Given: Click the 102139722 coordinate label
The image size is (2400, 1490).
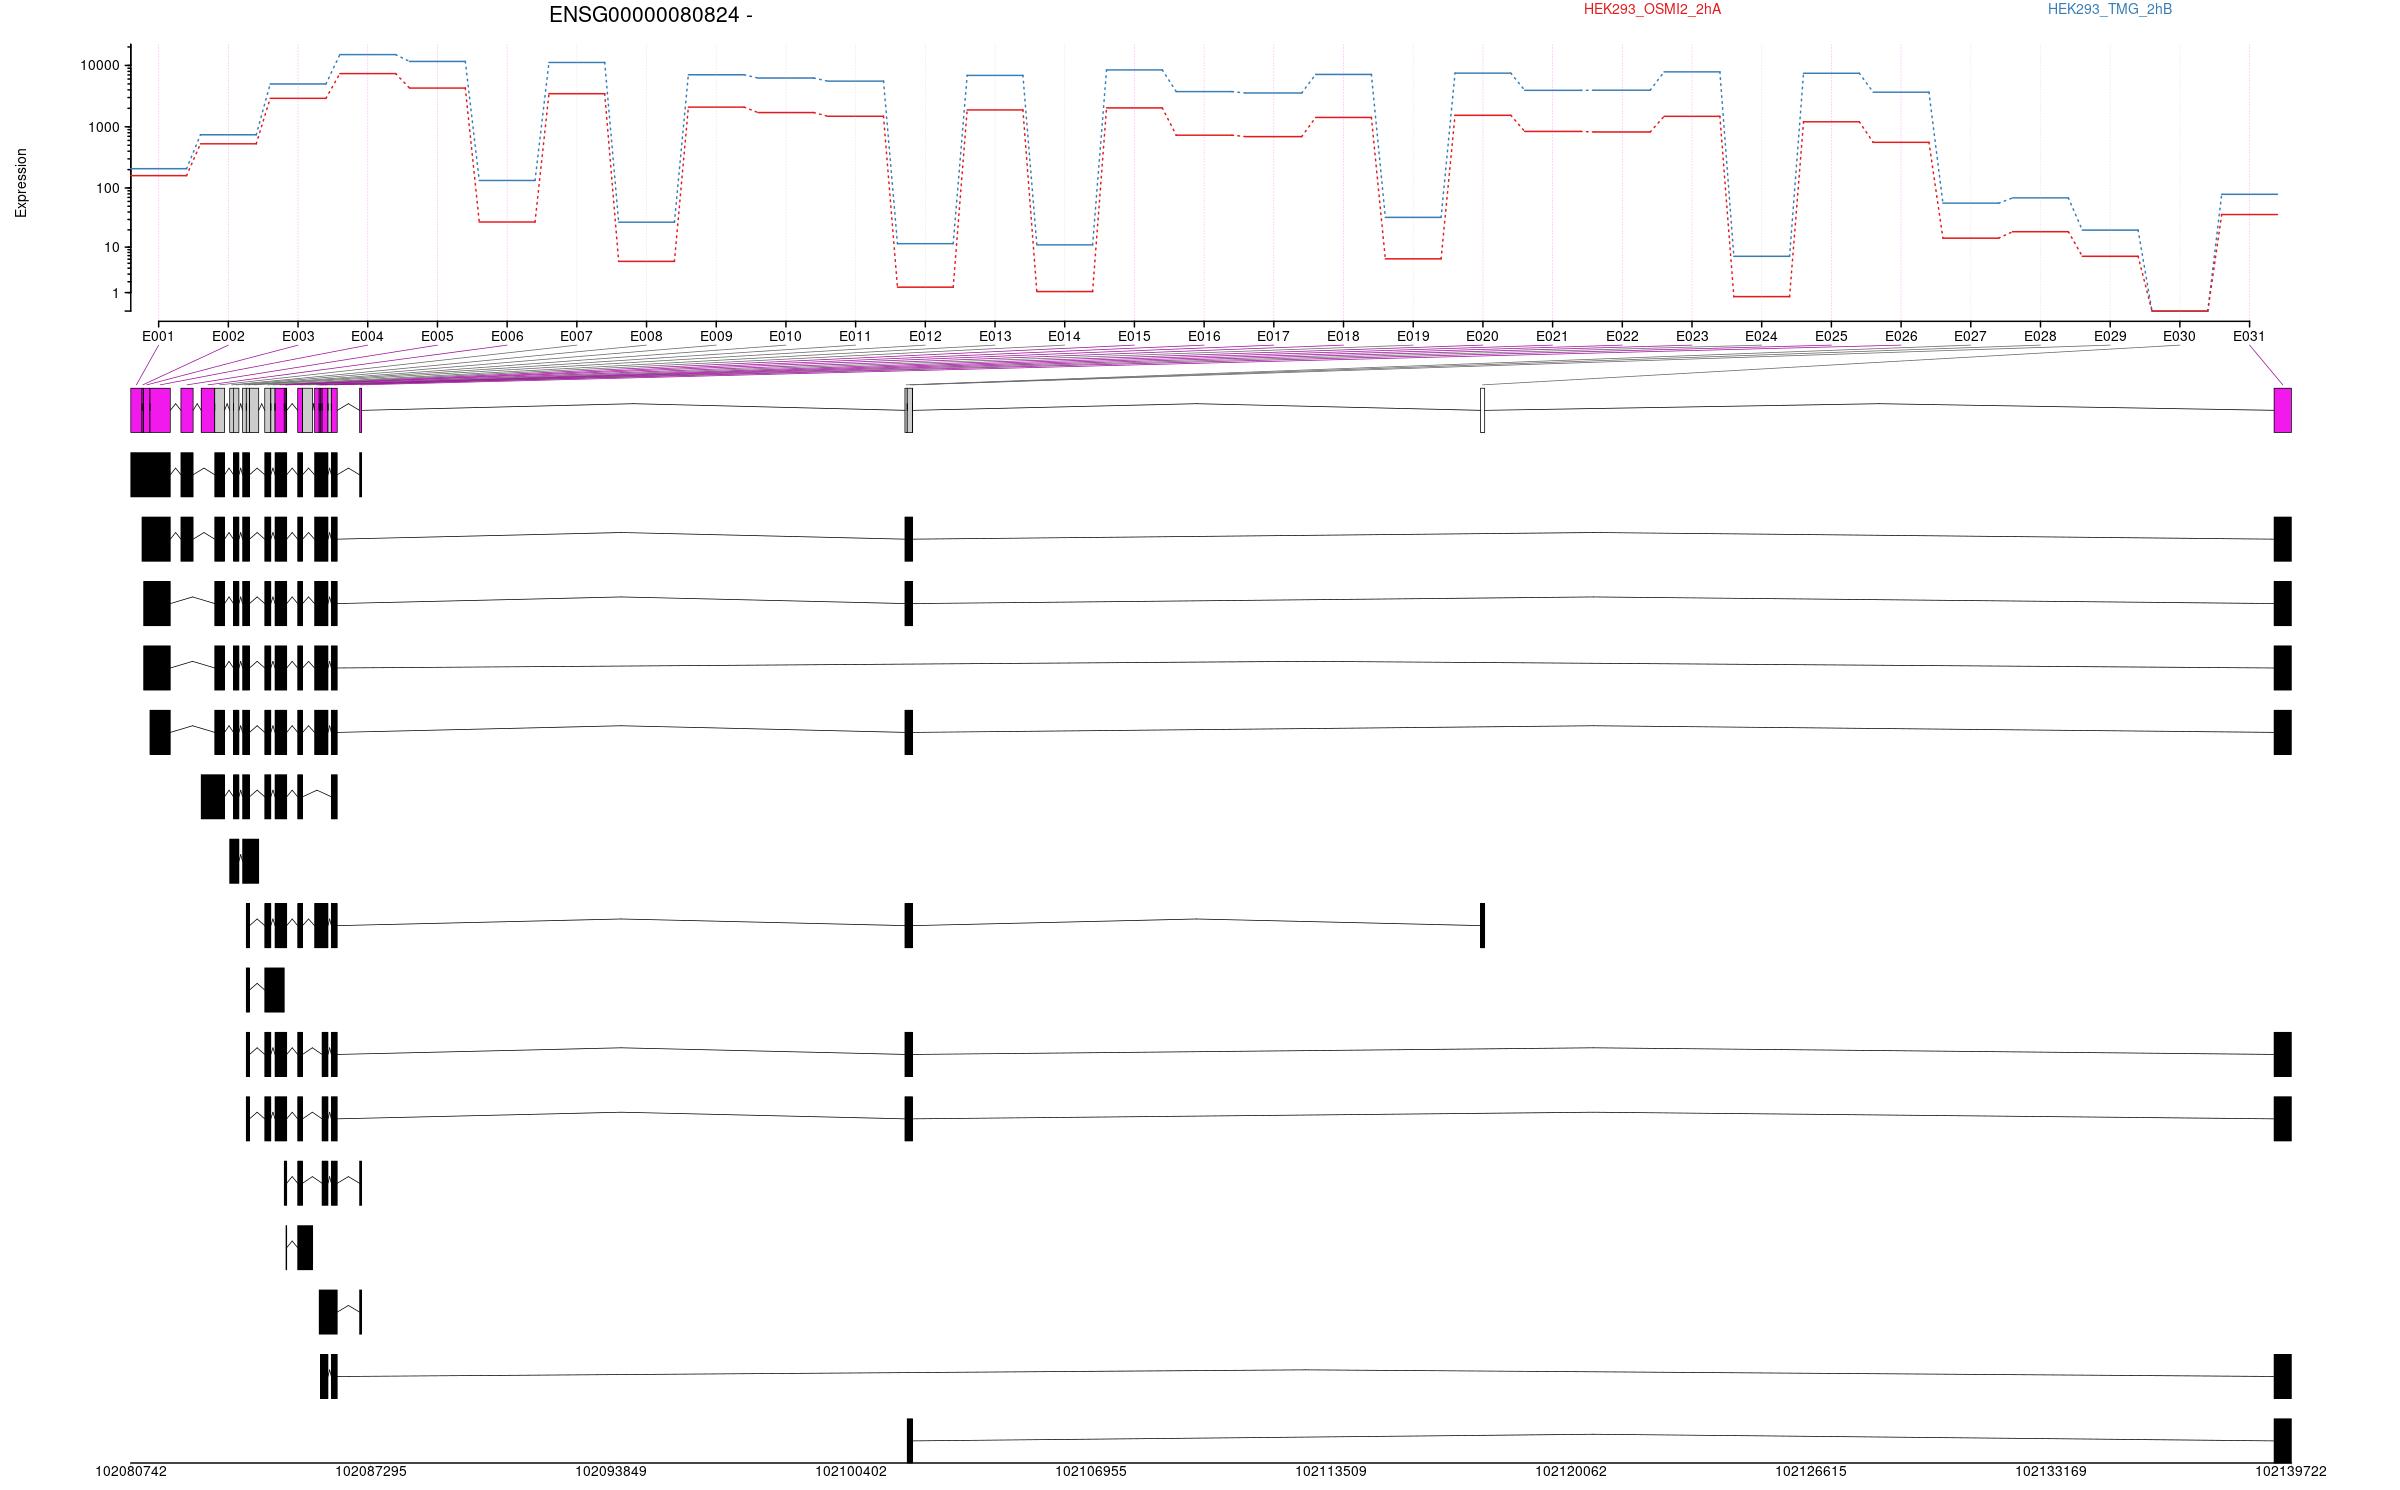Looking at the screenshot, I should (x=2291, y=1472).
